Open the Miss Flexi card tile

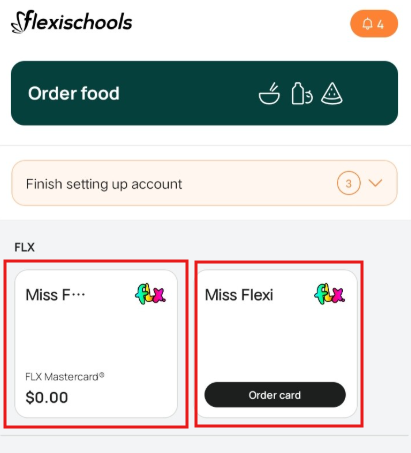(x=277, y=343)
